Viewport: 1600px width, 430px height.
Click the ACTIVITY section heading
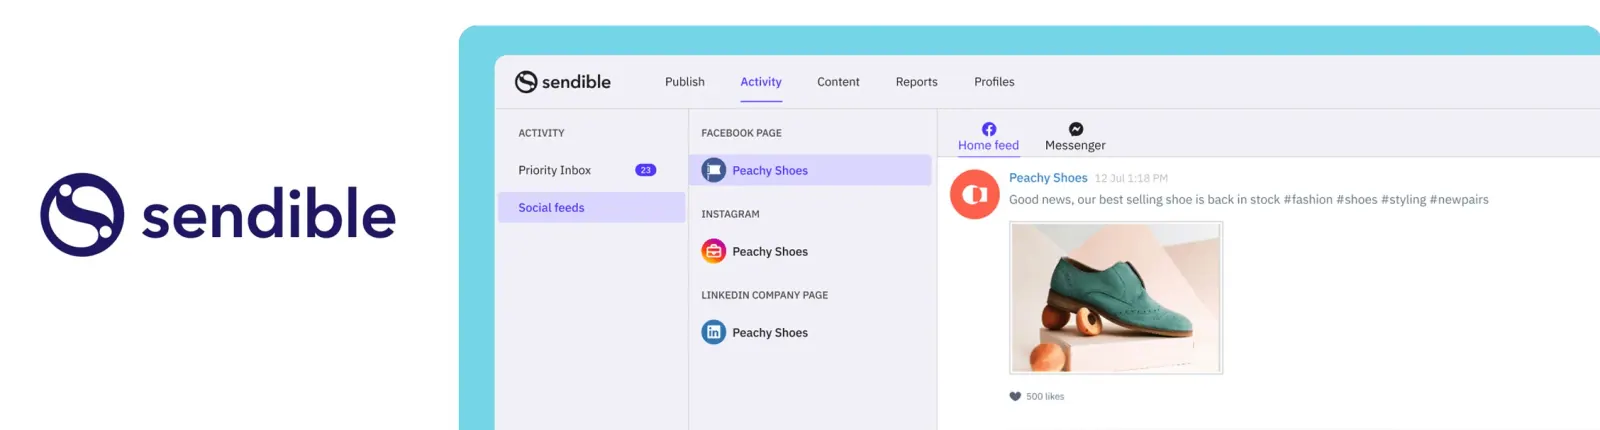(541, 133)
